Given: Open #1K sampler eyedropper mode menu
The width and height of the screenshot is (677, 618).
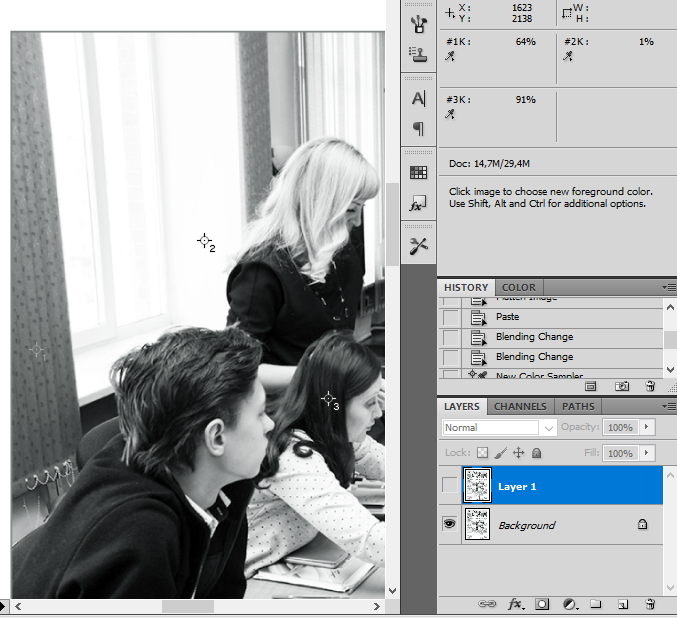Looking at the screenshot, I should click(450, 56).
